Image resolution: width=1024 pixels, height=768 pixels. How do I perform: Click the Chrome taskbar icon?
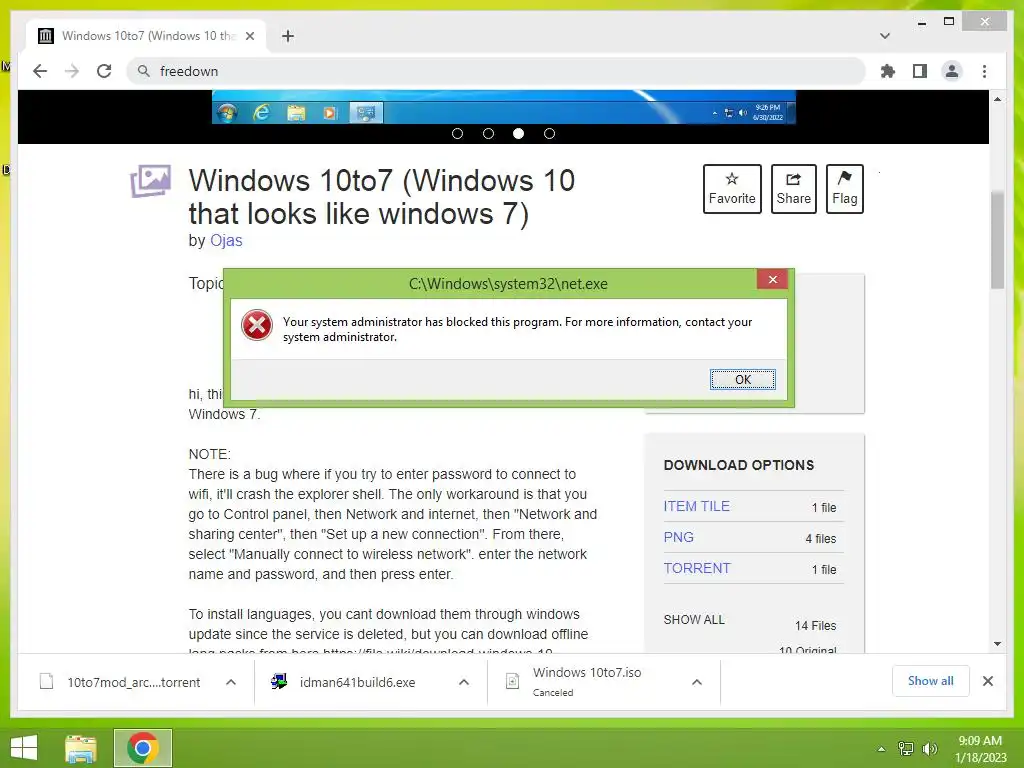(143, 748)
